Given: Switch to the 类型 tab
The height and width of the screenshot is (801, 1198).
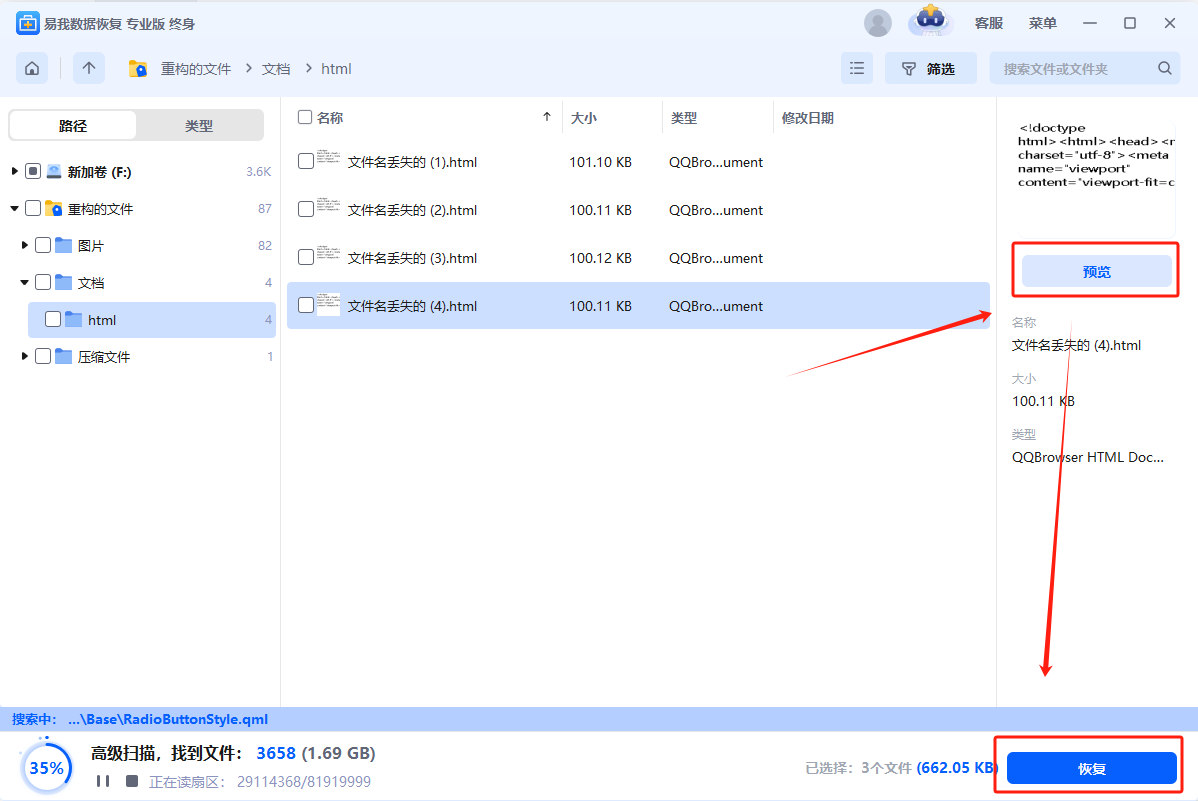Looking at the screenshot, I should pyautogui.click(x=199, y=125).
